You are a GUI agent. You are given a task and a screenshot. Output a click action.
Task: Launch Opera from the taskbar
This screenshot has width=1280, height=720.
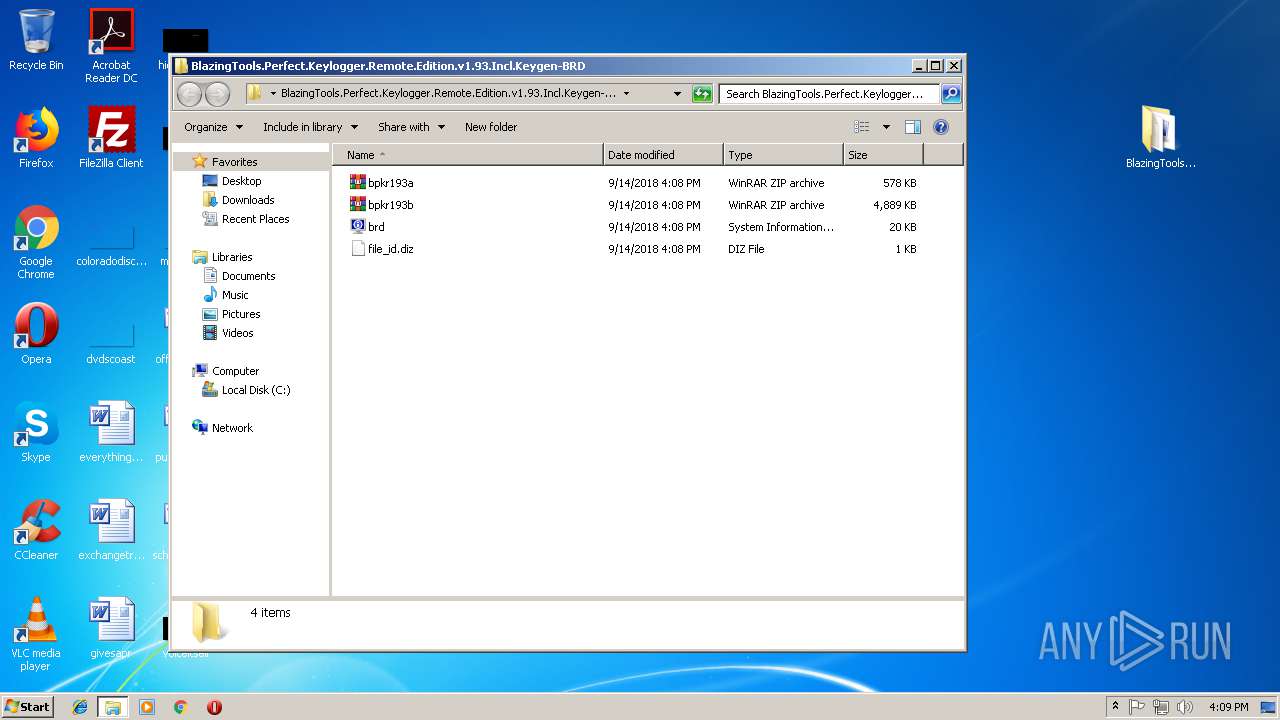pyautogui.click(x=214, y=707)
